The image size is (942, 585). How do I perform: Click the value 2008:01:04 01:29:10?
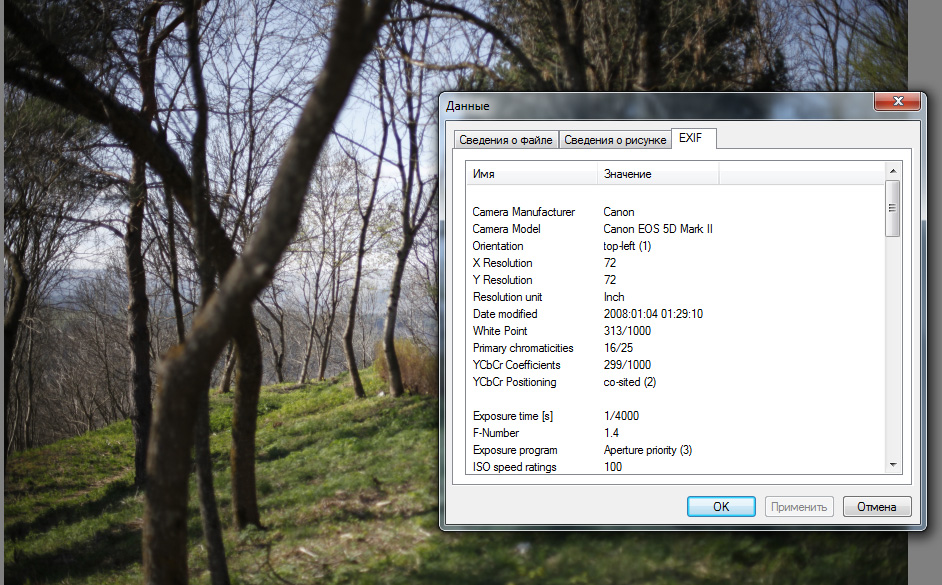tap(653, 314)
